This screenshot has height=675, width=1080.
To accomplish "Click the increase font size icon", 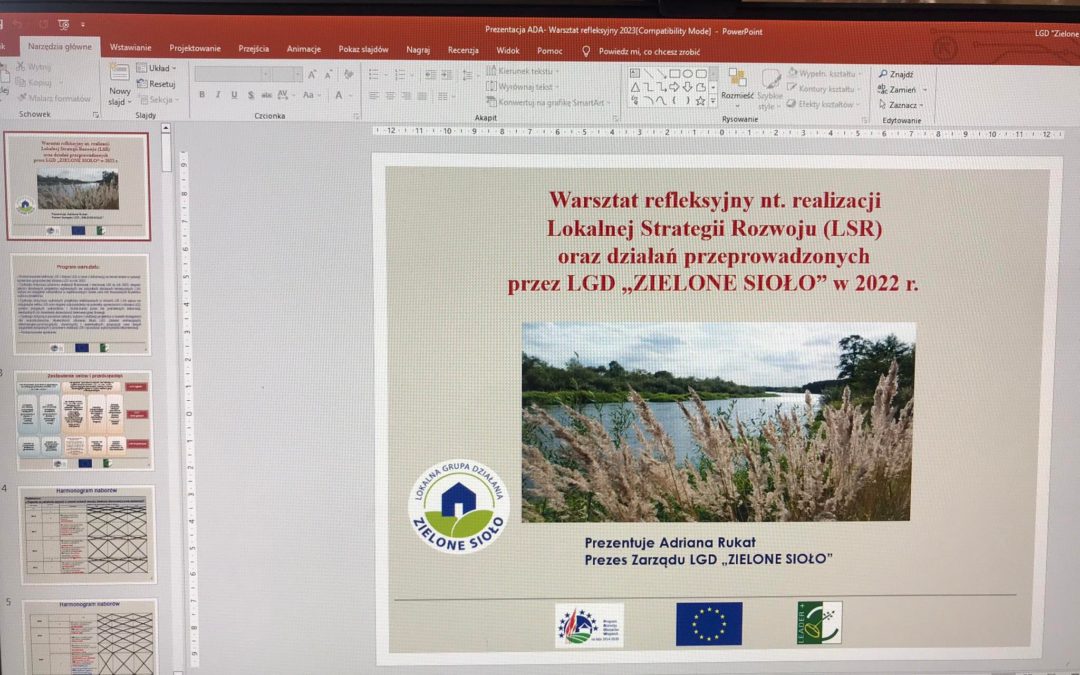I will pyautogui.click(x=312, y=74).
